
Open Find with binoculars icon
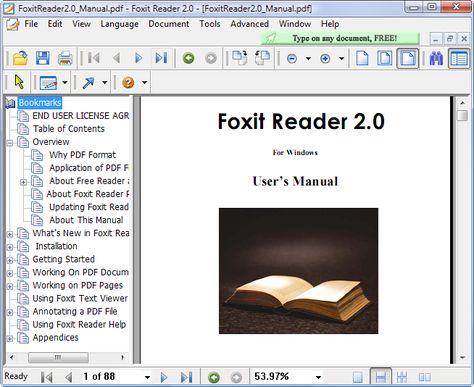coord(436,59)
